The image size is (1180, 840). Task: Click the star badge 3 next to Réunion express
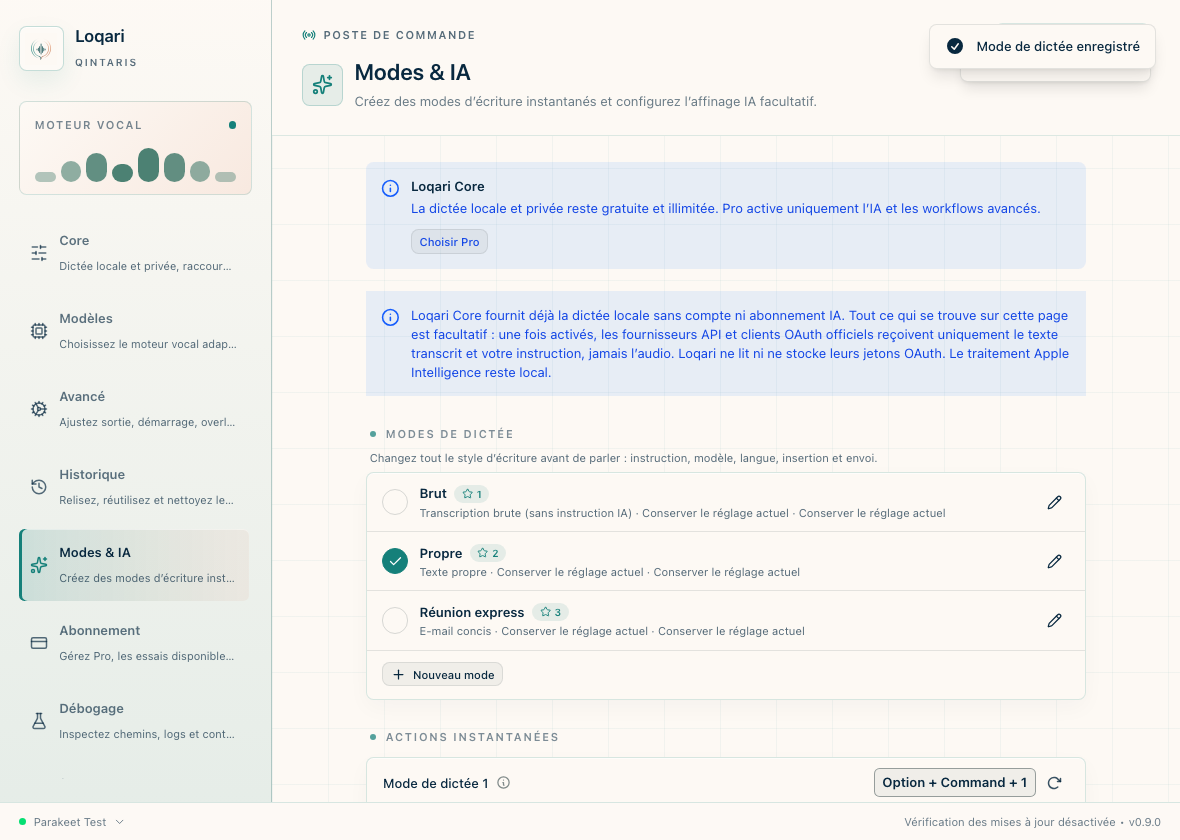[550, 612]
